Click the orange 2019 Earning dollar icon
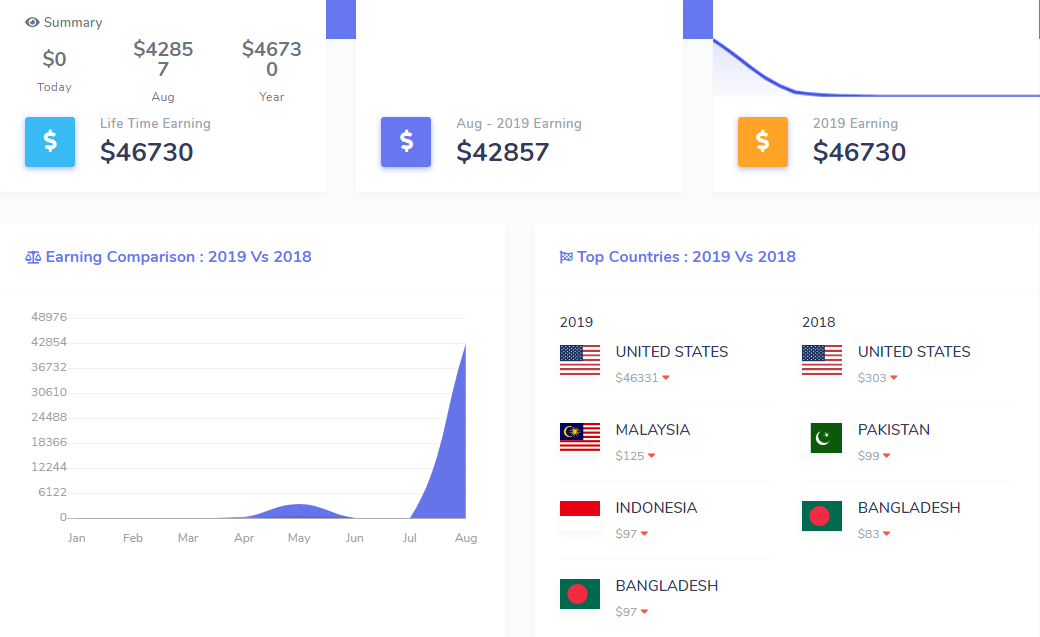The height and width of the screenshot is (637, 1040). (762, 142)
